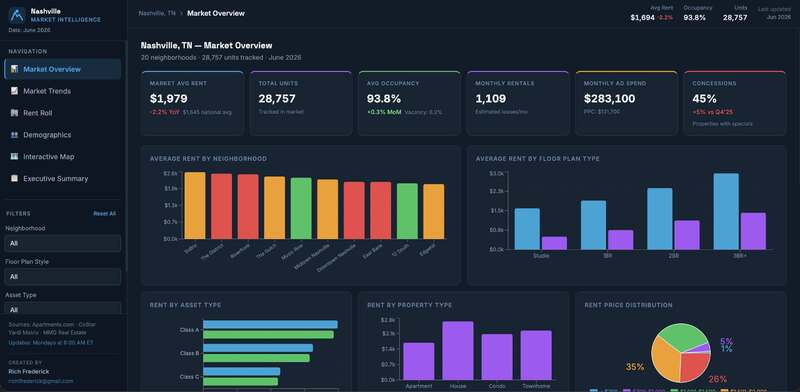Click the Market Trends sidebar icon
The height and width of the screenshot is (392, 800).
coord(14,91)
